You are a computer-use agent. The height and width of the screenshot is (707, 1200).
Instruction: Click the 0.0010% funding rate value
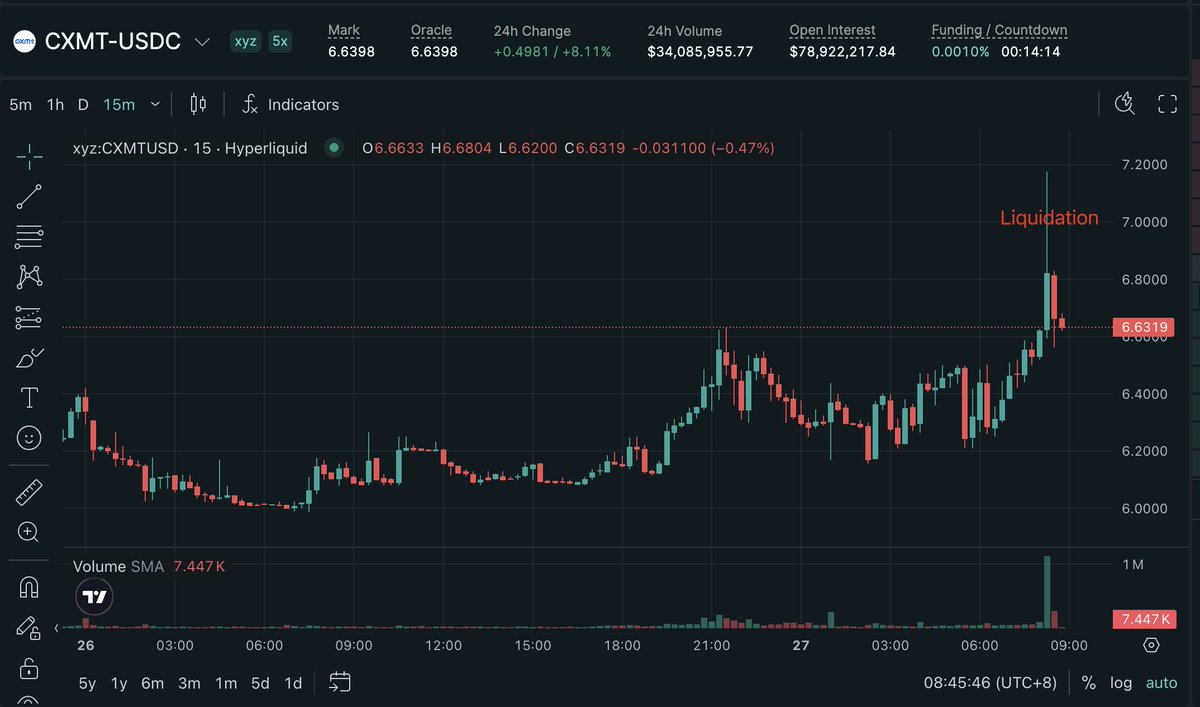point(960,51)
